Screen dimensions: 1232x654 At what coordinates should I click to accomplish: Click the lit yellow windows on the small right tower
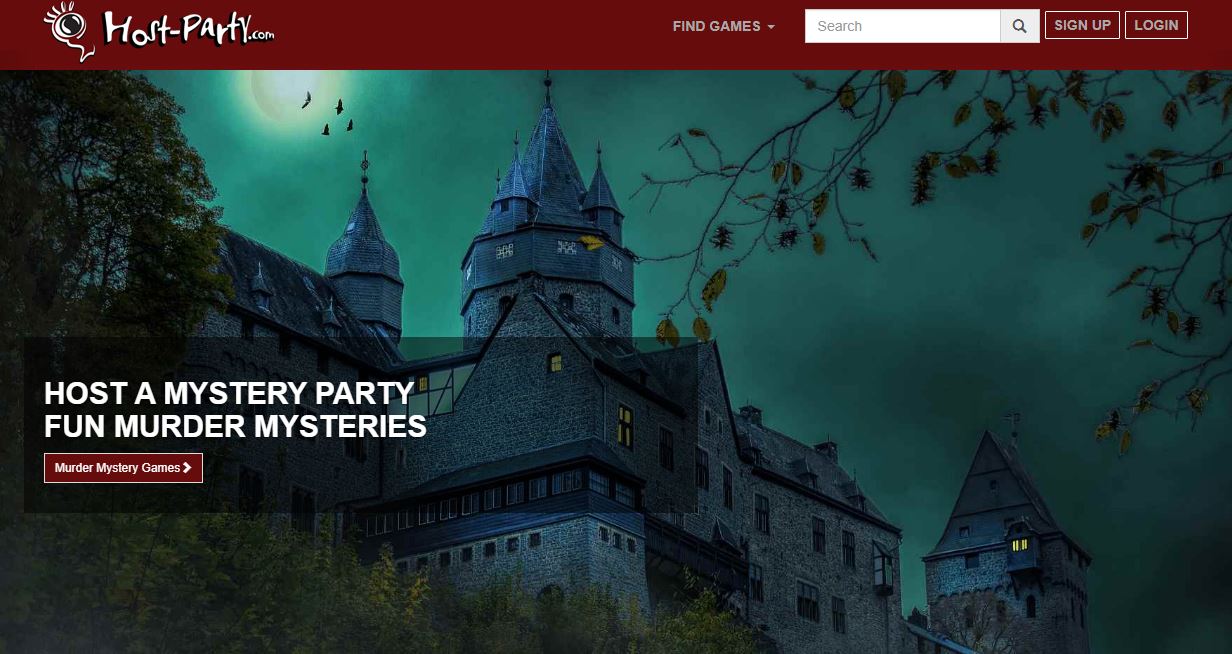click(1019, 544)
